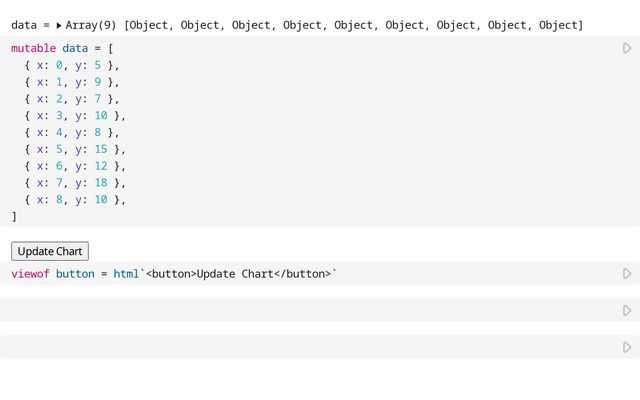Click the code line with y: 15

(74, 149)
